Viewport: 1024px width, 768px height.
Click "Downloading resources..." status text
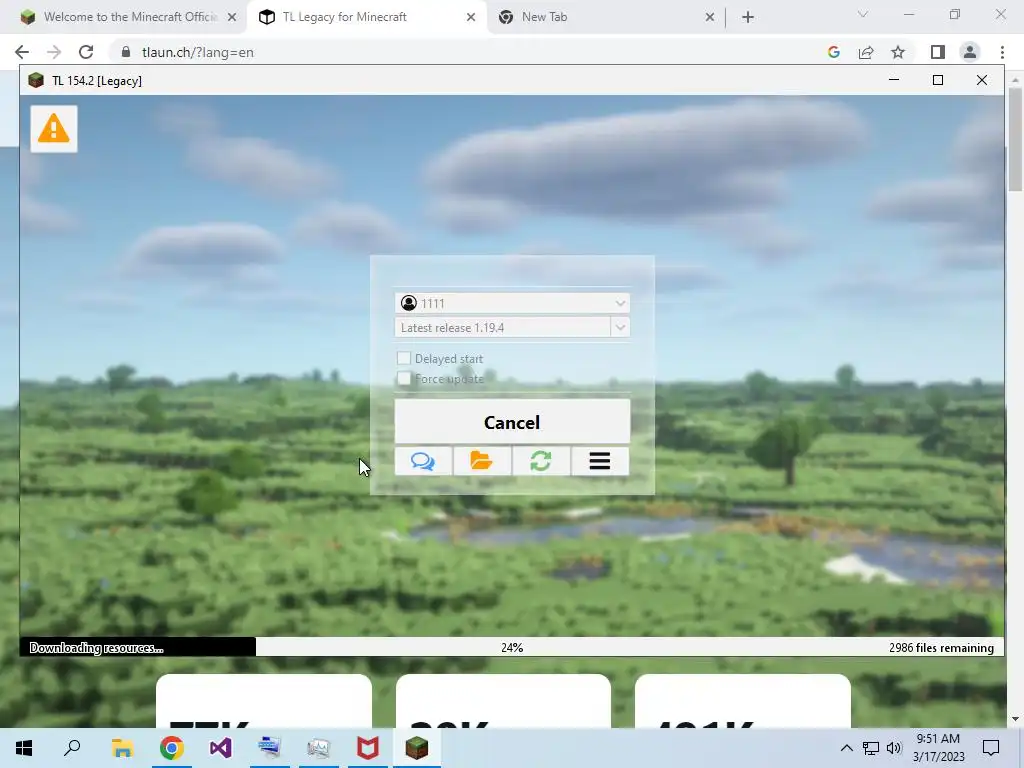(x=97, y=648)
